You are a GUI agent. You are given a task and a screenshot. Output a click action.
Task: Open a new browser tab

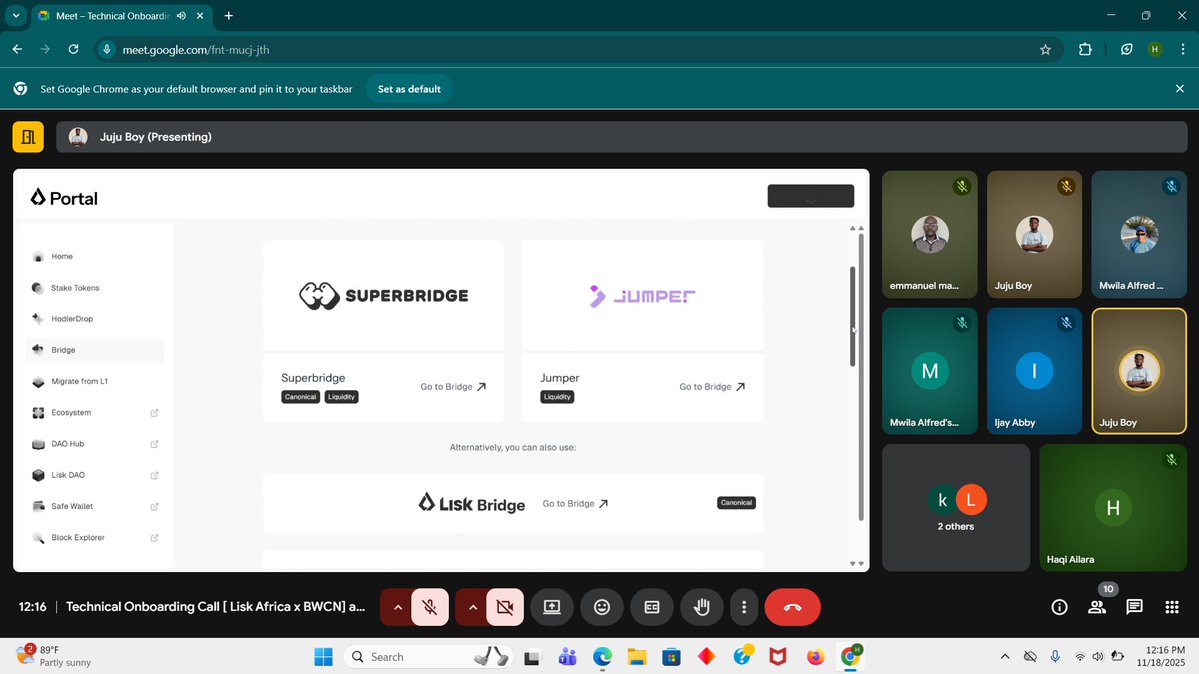click(229, 15)
